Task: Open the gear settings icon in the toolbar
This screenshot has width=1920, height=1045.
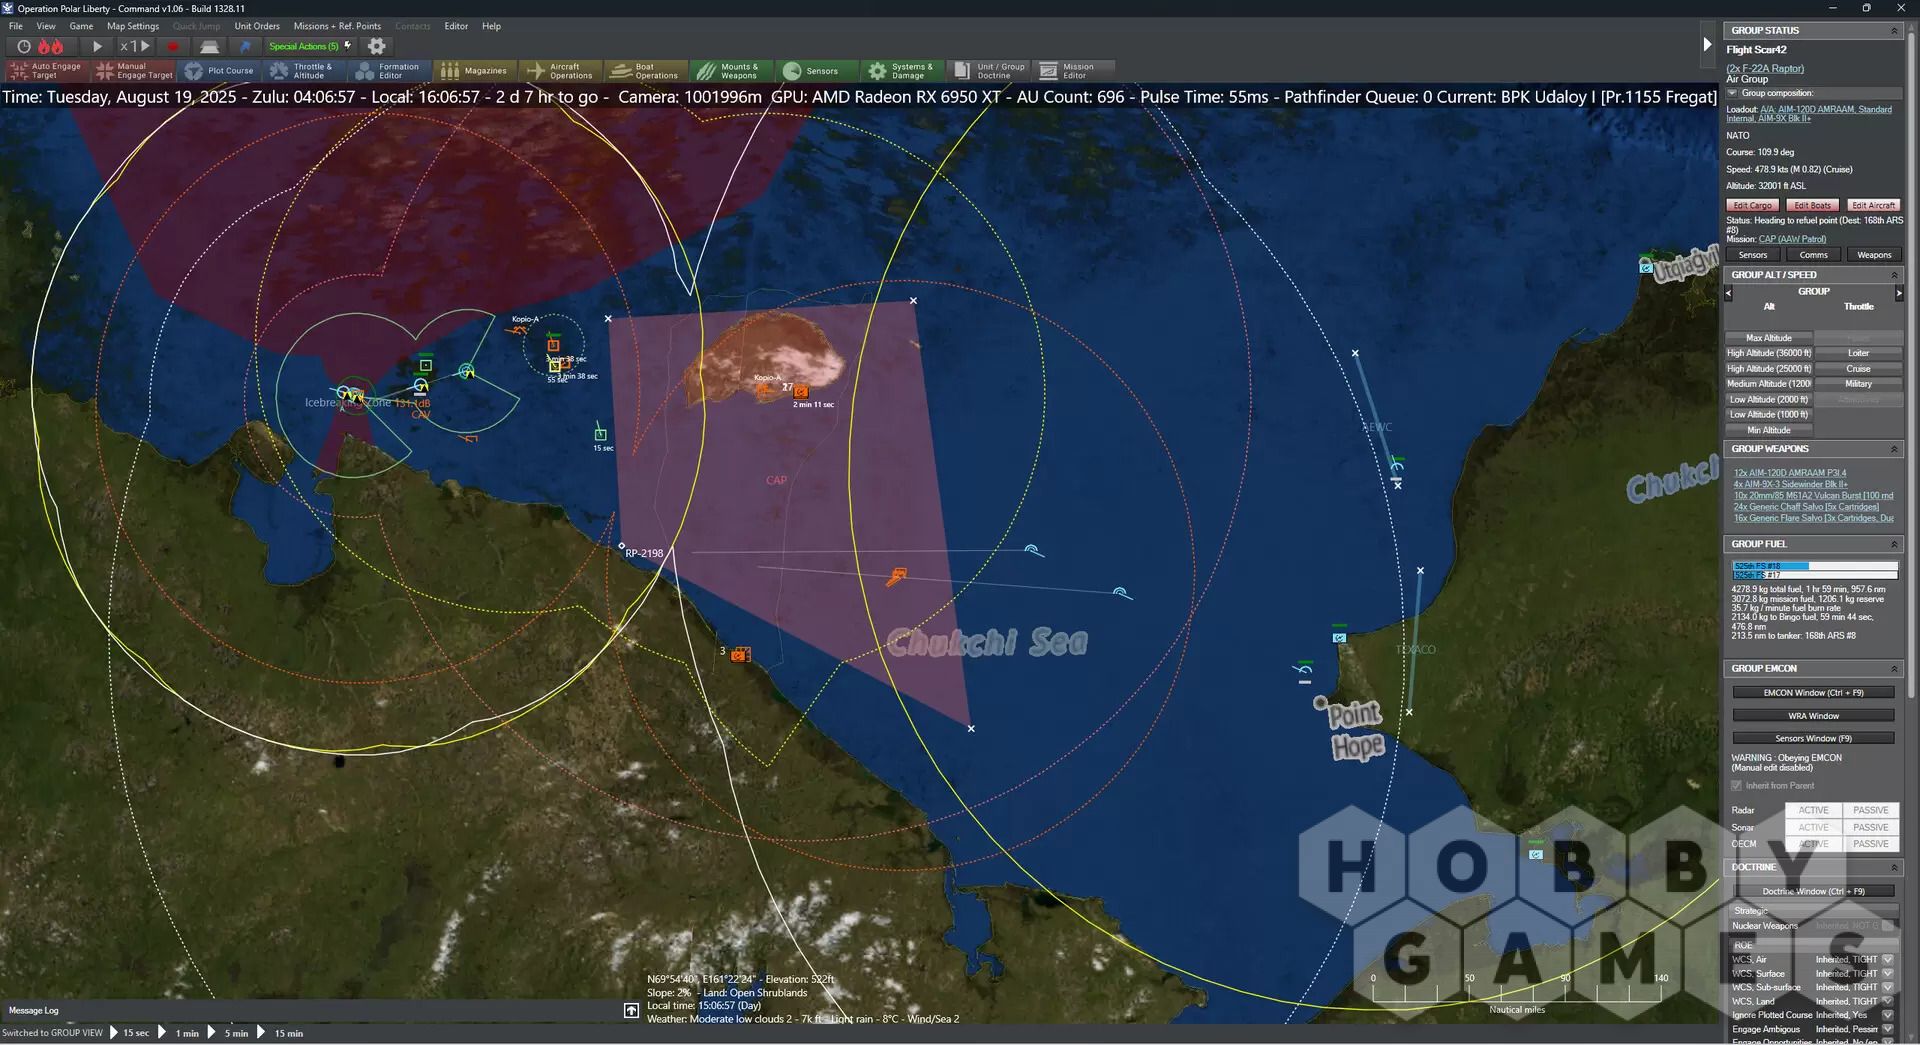Action: [x=376, y=46]
